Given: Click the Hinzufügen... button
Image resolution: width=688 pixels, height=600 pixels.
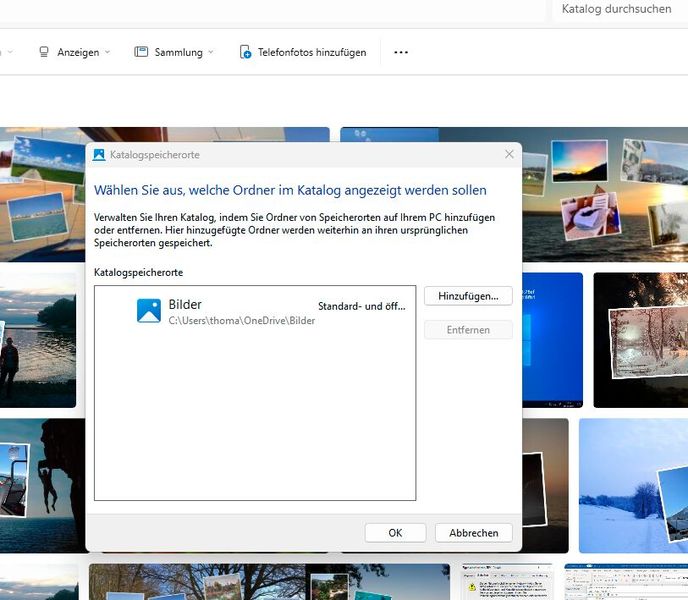Looking at the screenshot, I should click(x=468, y=296).
